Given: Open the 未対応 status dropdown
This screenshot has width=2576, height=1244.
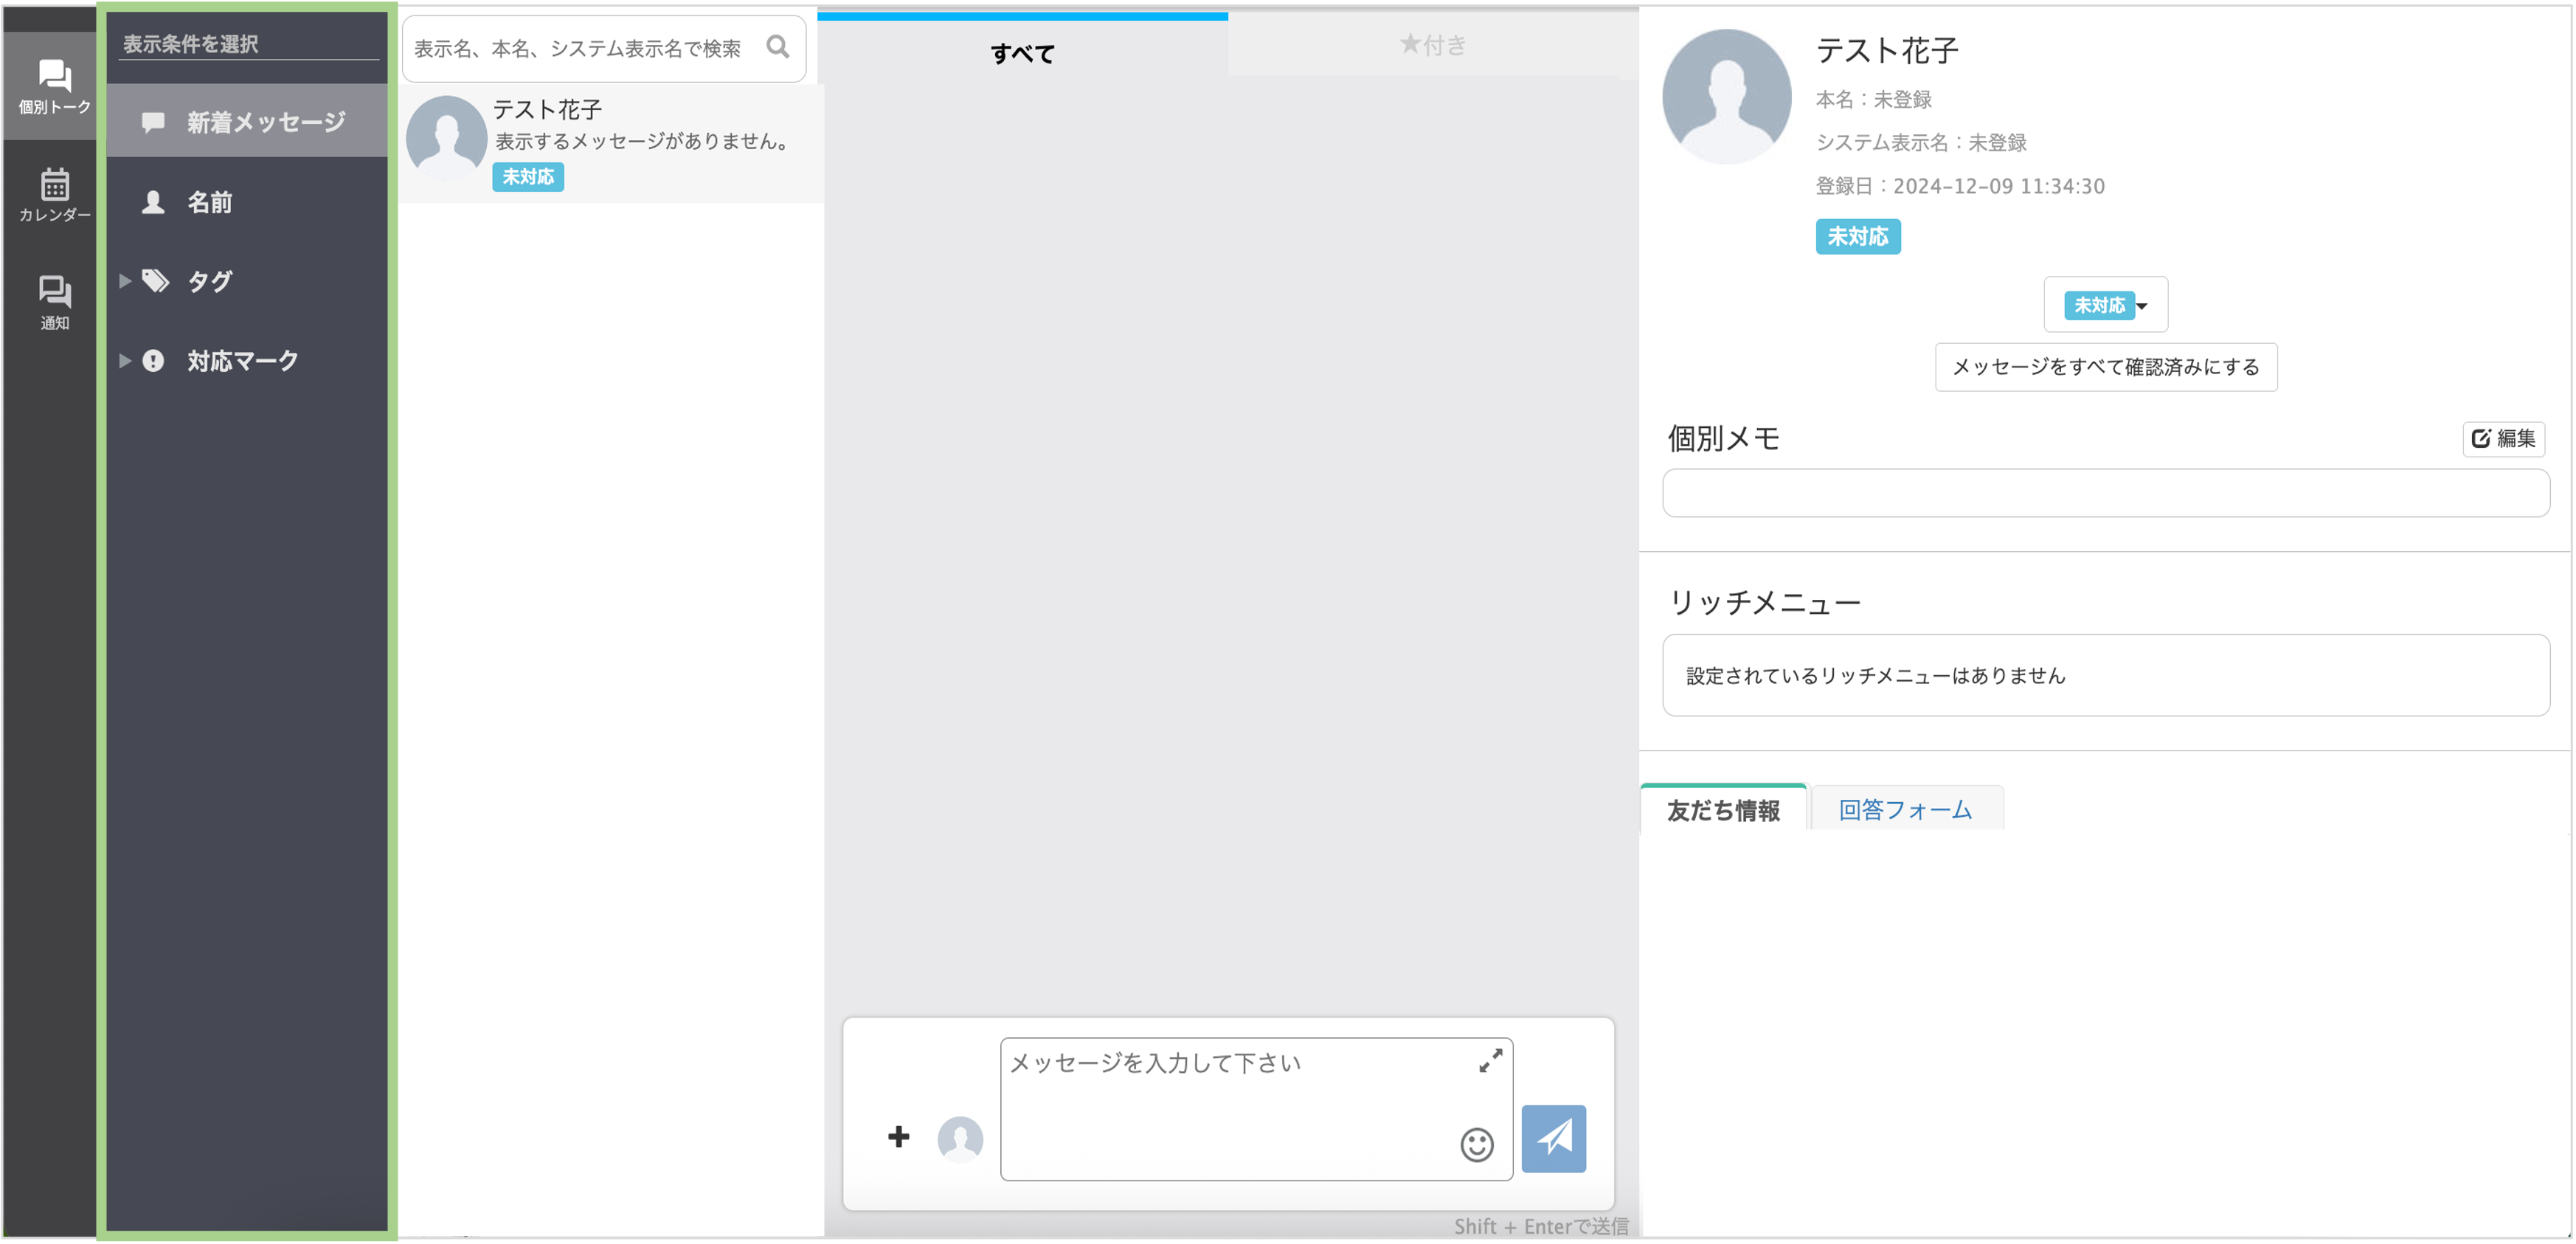Looking at the screenshot, I should tap(2105, 305).
